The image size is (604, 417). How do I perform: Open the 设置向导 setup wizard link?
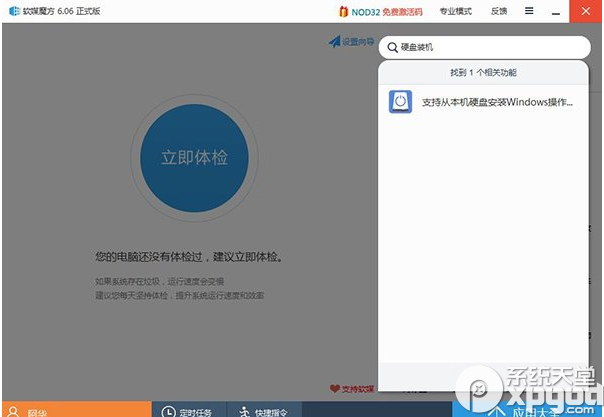tap(358, 42)
